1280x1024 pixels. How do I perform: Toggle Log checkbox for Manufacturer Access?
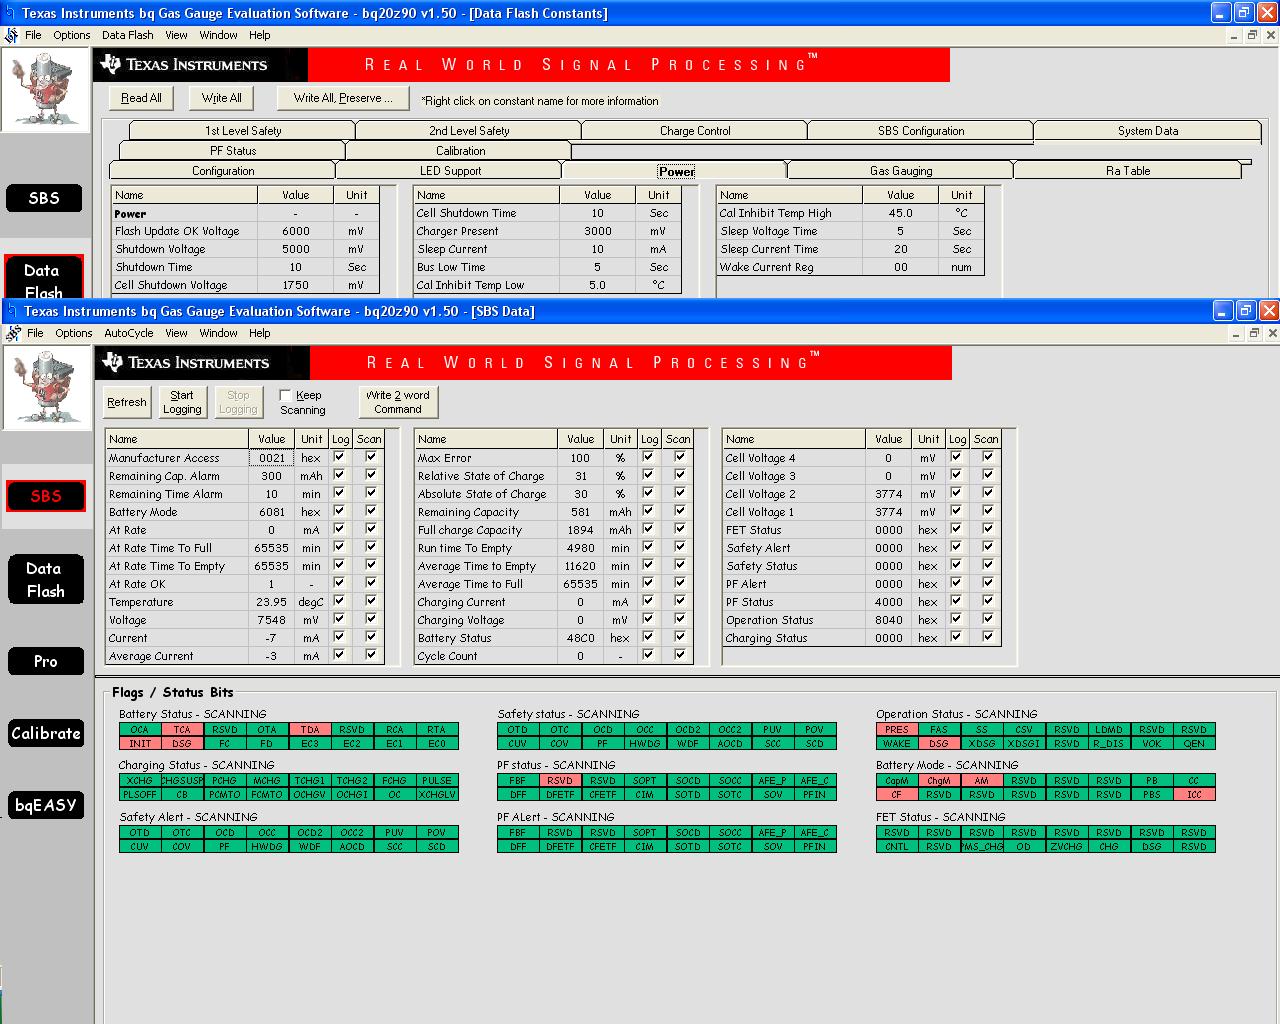339,457
